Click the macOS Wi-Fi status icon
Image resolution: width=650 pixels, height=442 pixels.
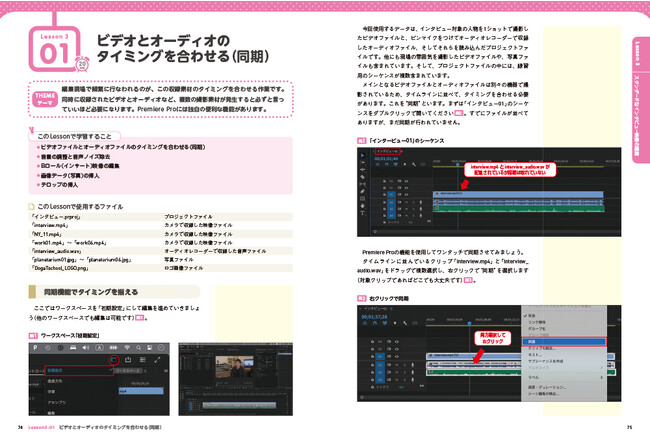point(127,348)
